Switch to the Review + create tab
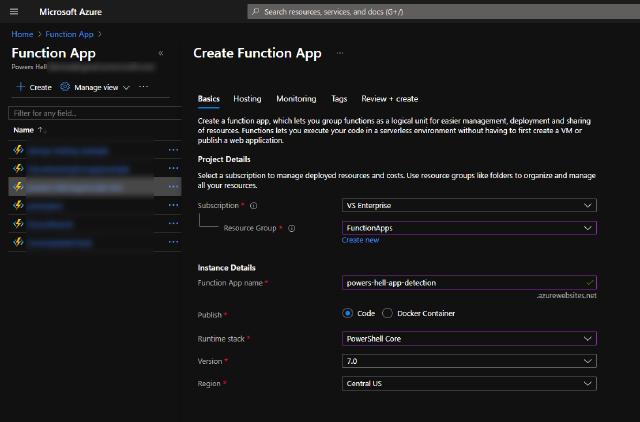This screenshot has height=422, width=640. coord(390,99)
